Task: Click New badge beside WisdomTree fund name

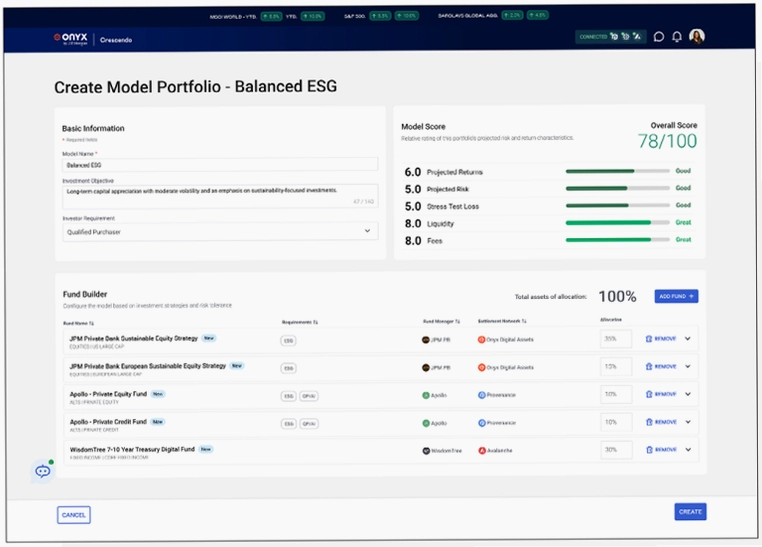Action: point(206,449)
